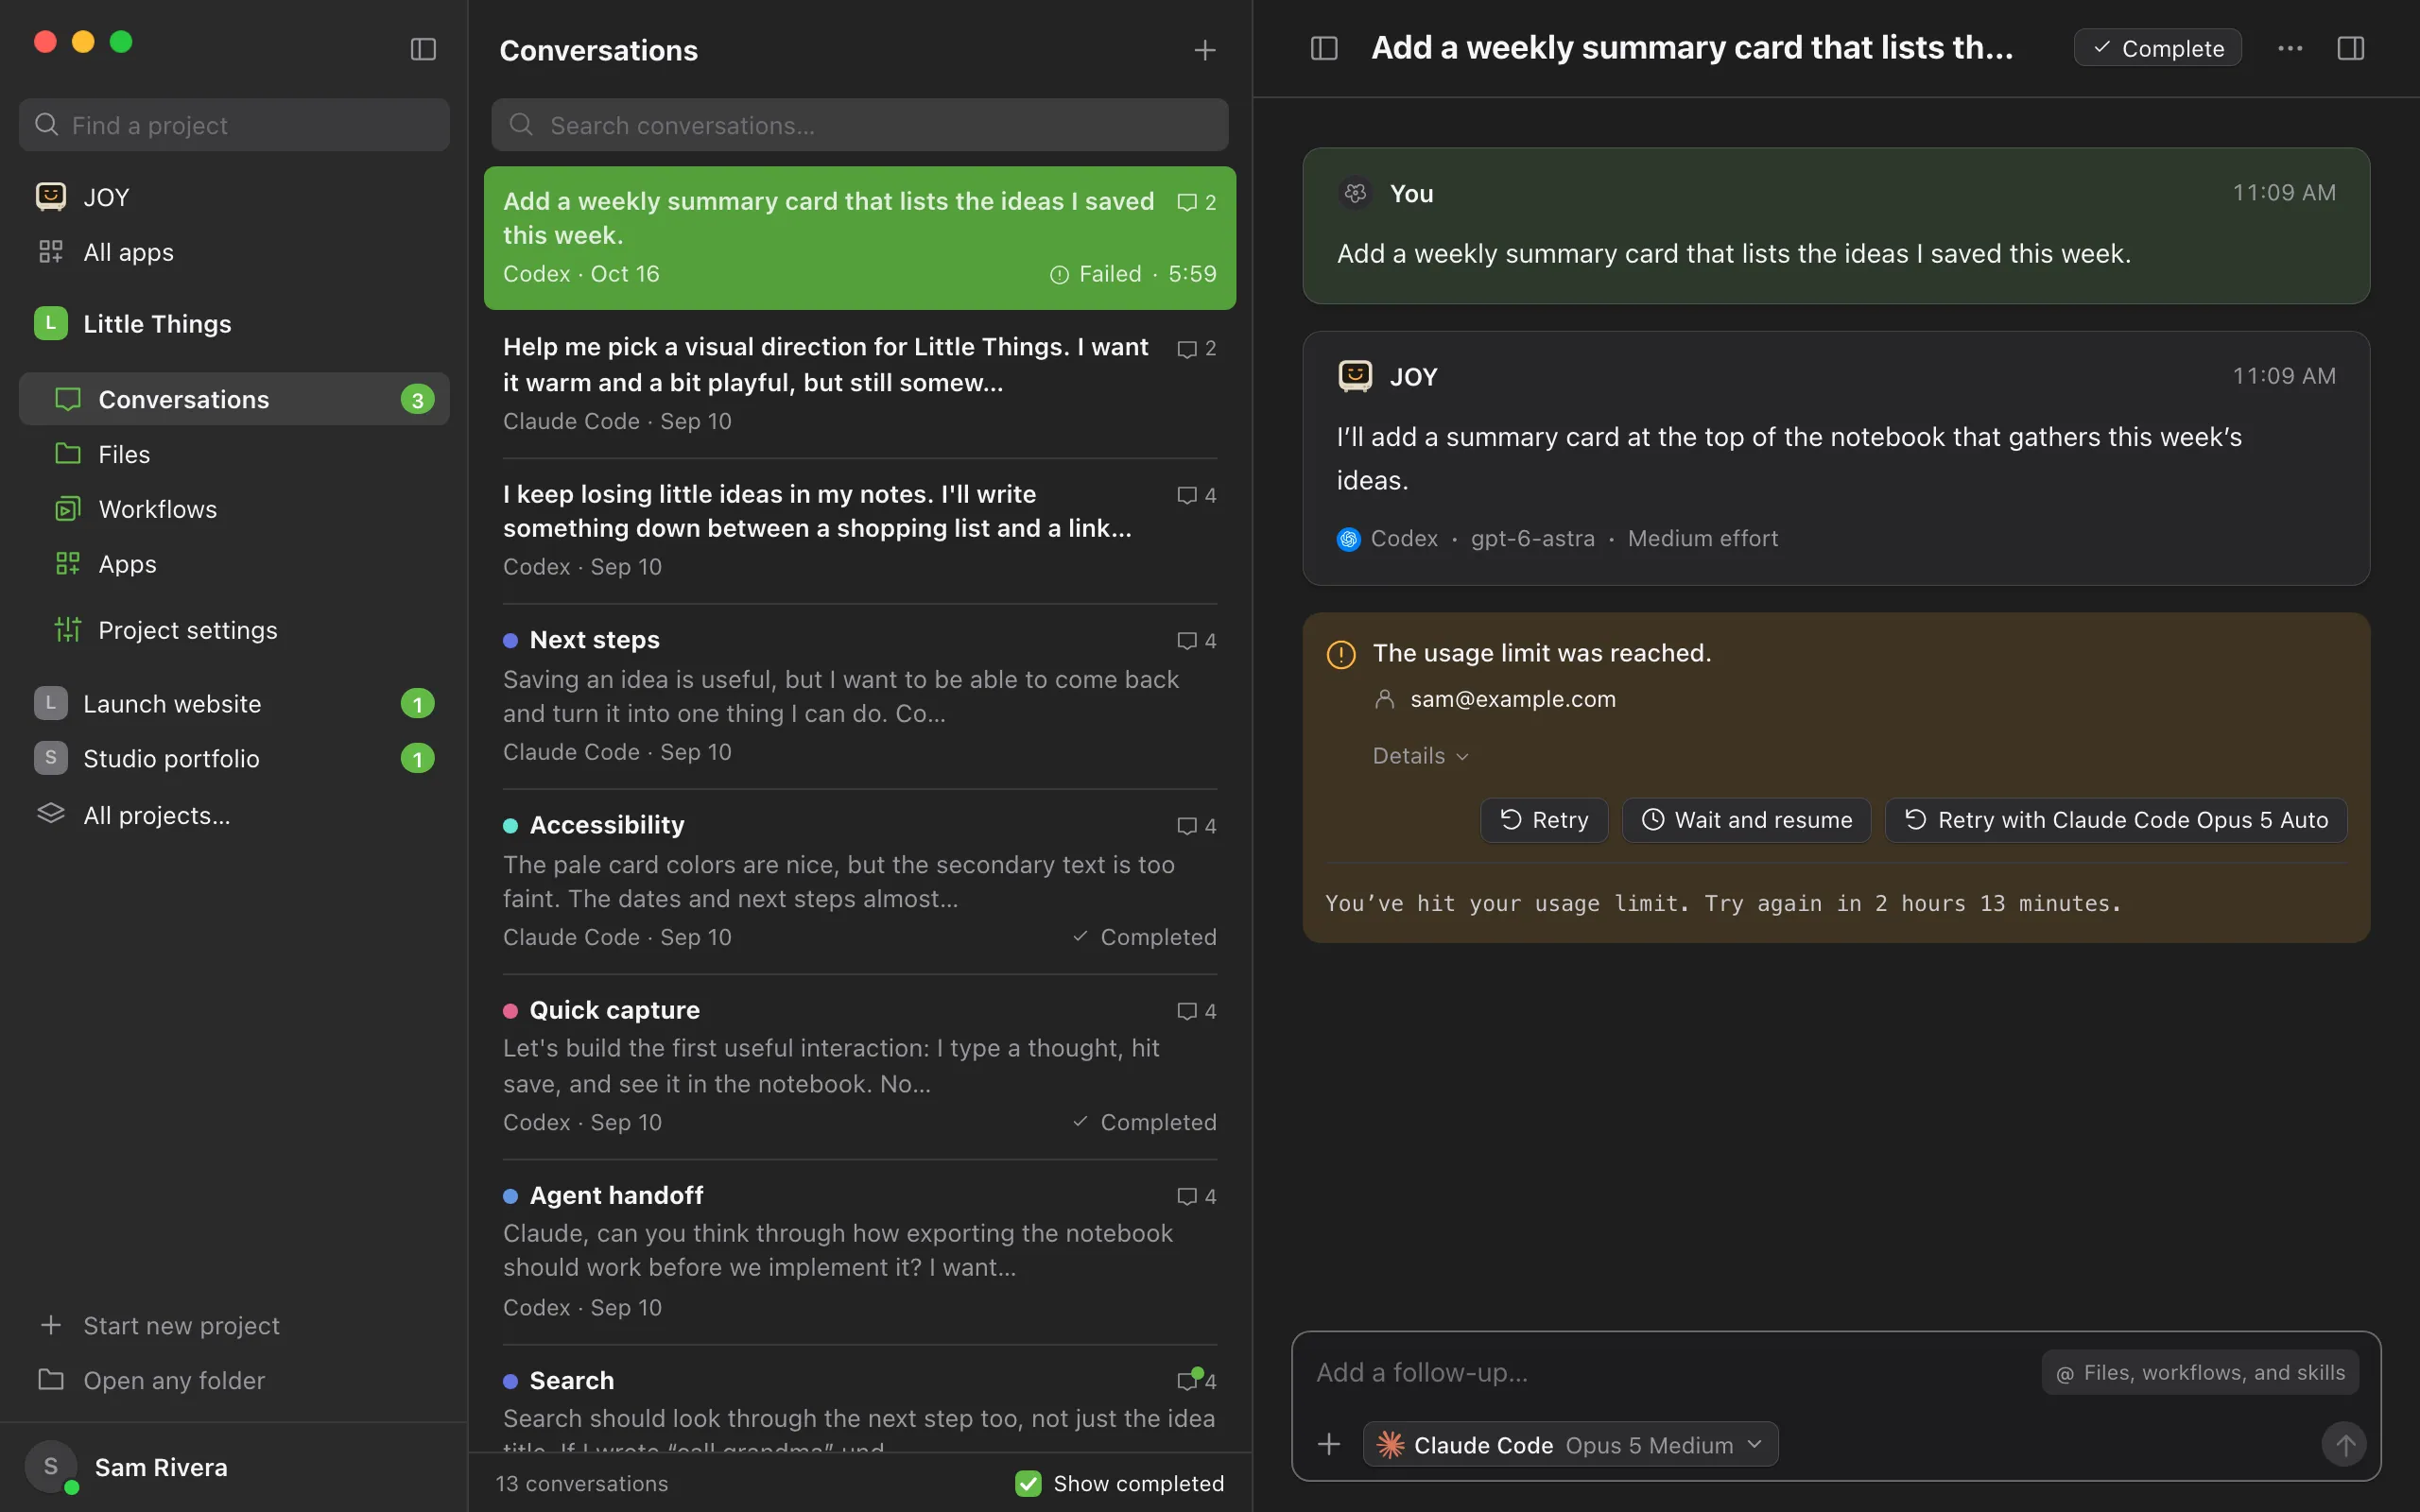2420x1512 pixels.
Task: Open All projects... list
Action: [234, 815]
